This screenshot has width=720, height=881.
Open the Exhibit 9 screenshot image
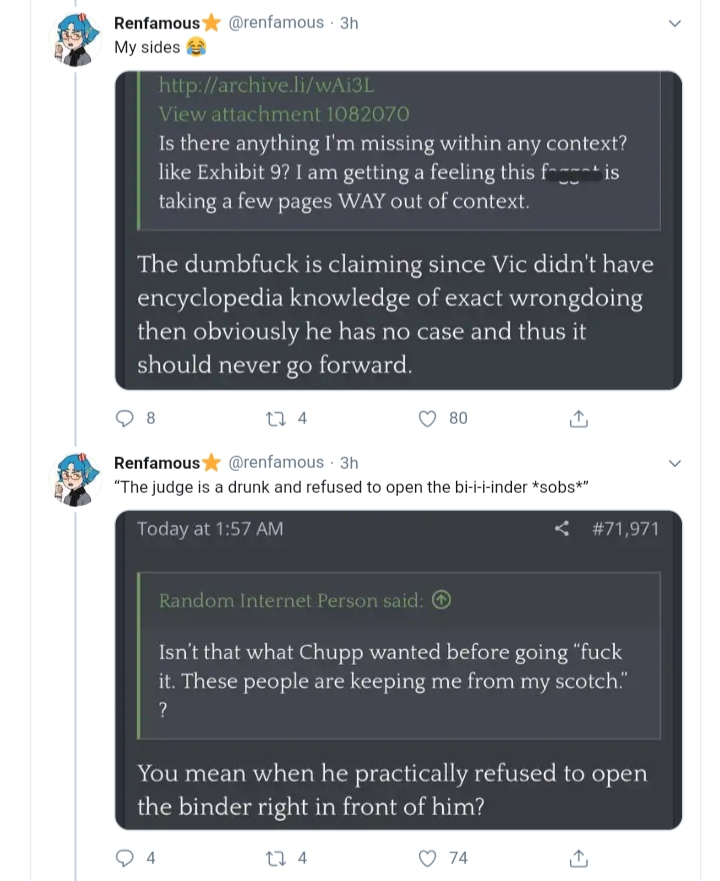point(399,230)
